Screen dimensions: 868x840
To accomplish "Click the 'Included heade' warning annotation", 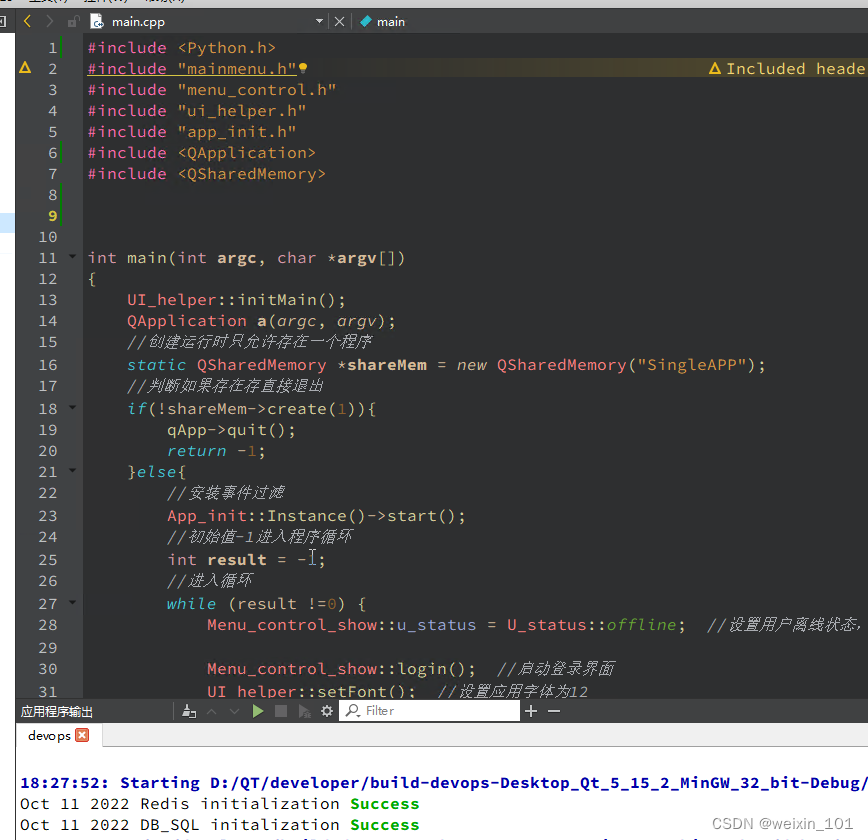I will click(787, 69).
